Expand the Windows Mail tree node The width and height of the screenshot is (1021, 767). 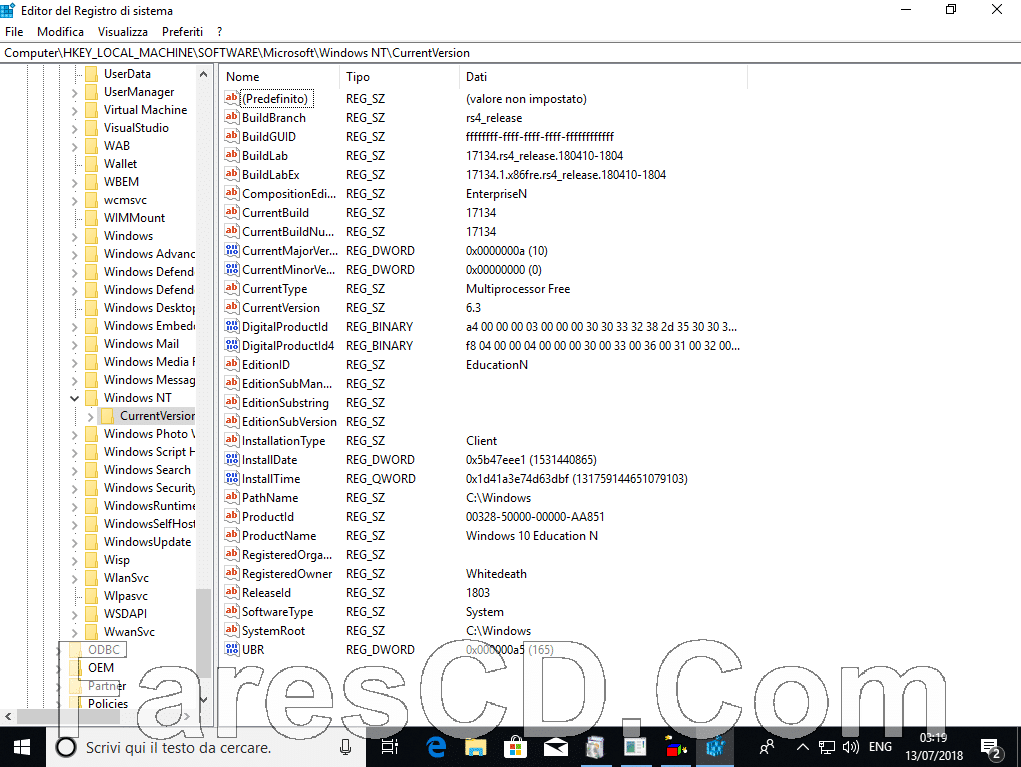[x=74, y=344]
